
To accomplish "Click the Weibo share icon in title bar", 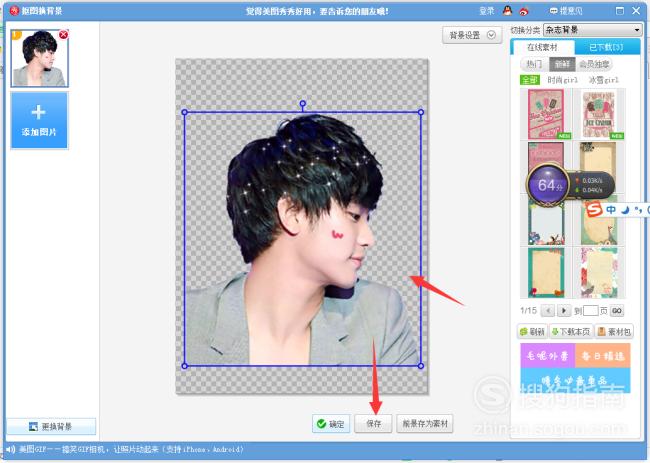I will pyautogui.click(x=524, y=12).
